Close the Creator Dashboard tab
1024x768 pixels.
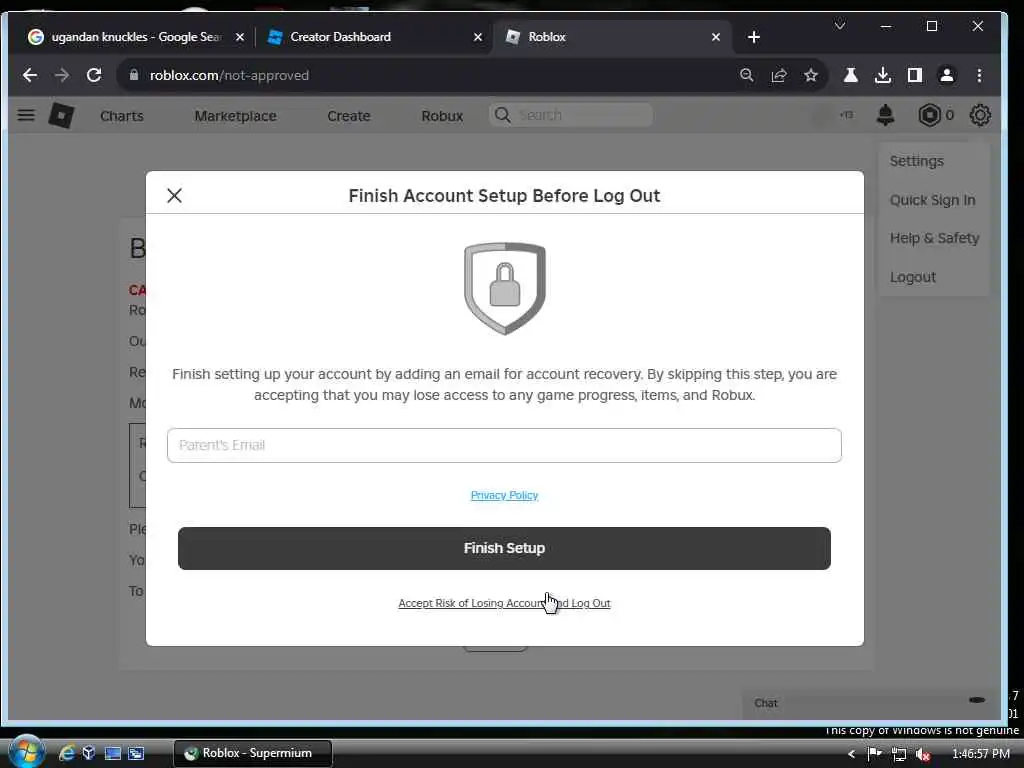pos(478,37)
